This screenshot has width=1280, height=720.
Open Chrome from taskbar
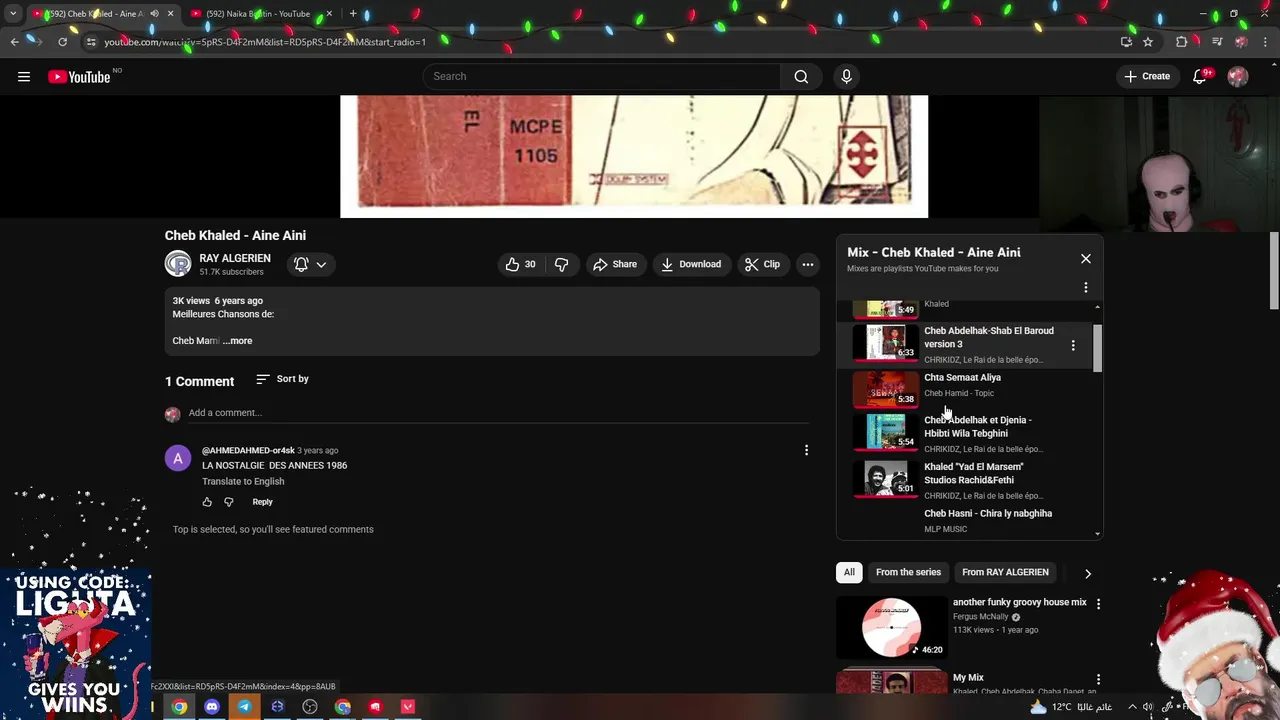coord(179,707)
